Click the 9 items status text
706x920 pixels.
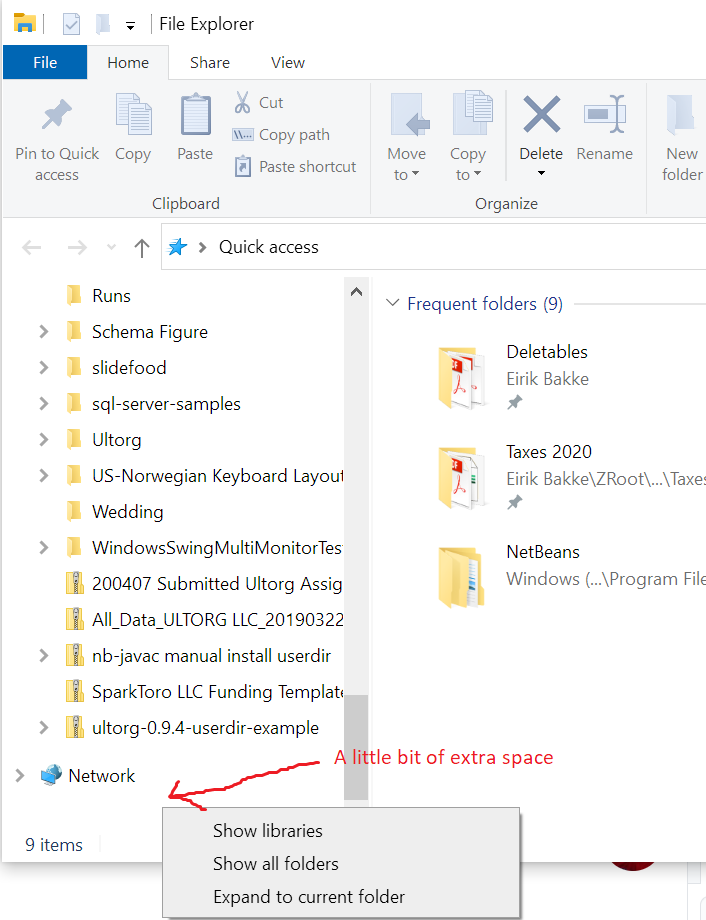point(54,845)
